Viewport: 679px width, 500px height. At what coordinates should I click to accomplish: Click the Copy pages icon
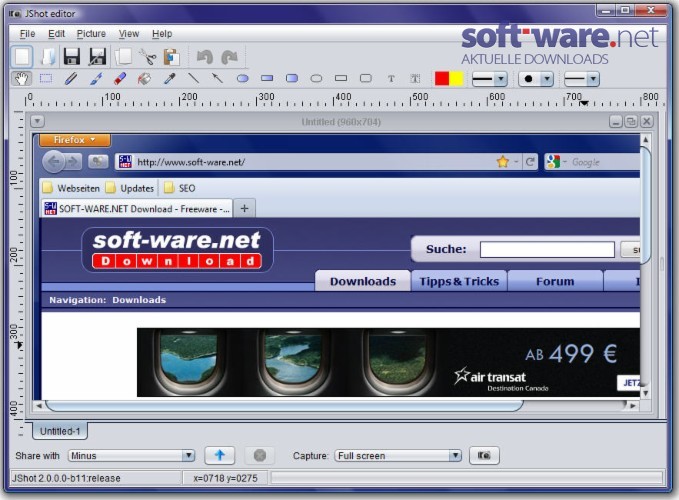123,57
